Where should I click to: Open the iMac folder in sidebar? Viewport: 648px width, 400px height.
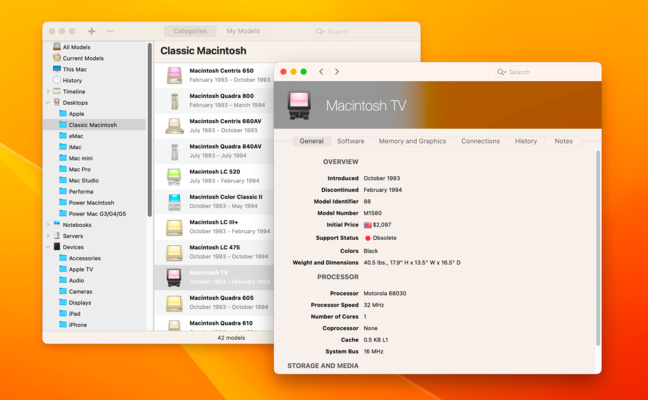(x=70, y=147)
